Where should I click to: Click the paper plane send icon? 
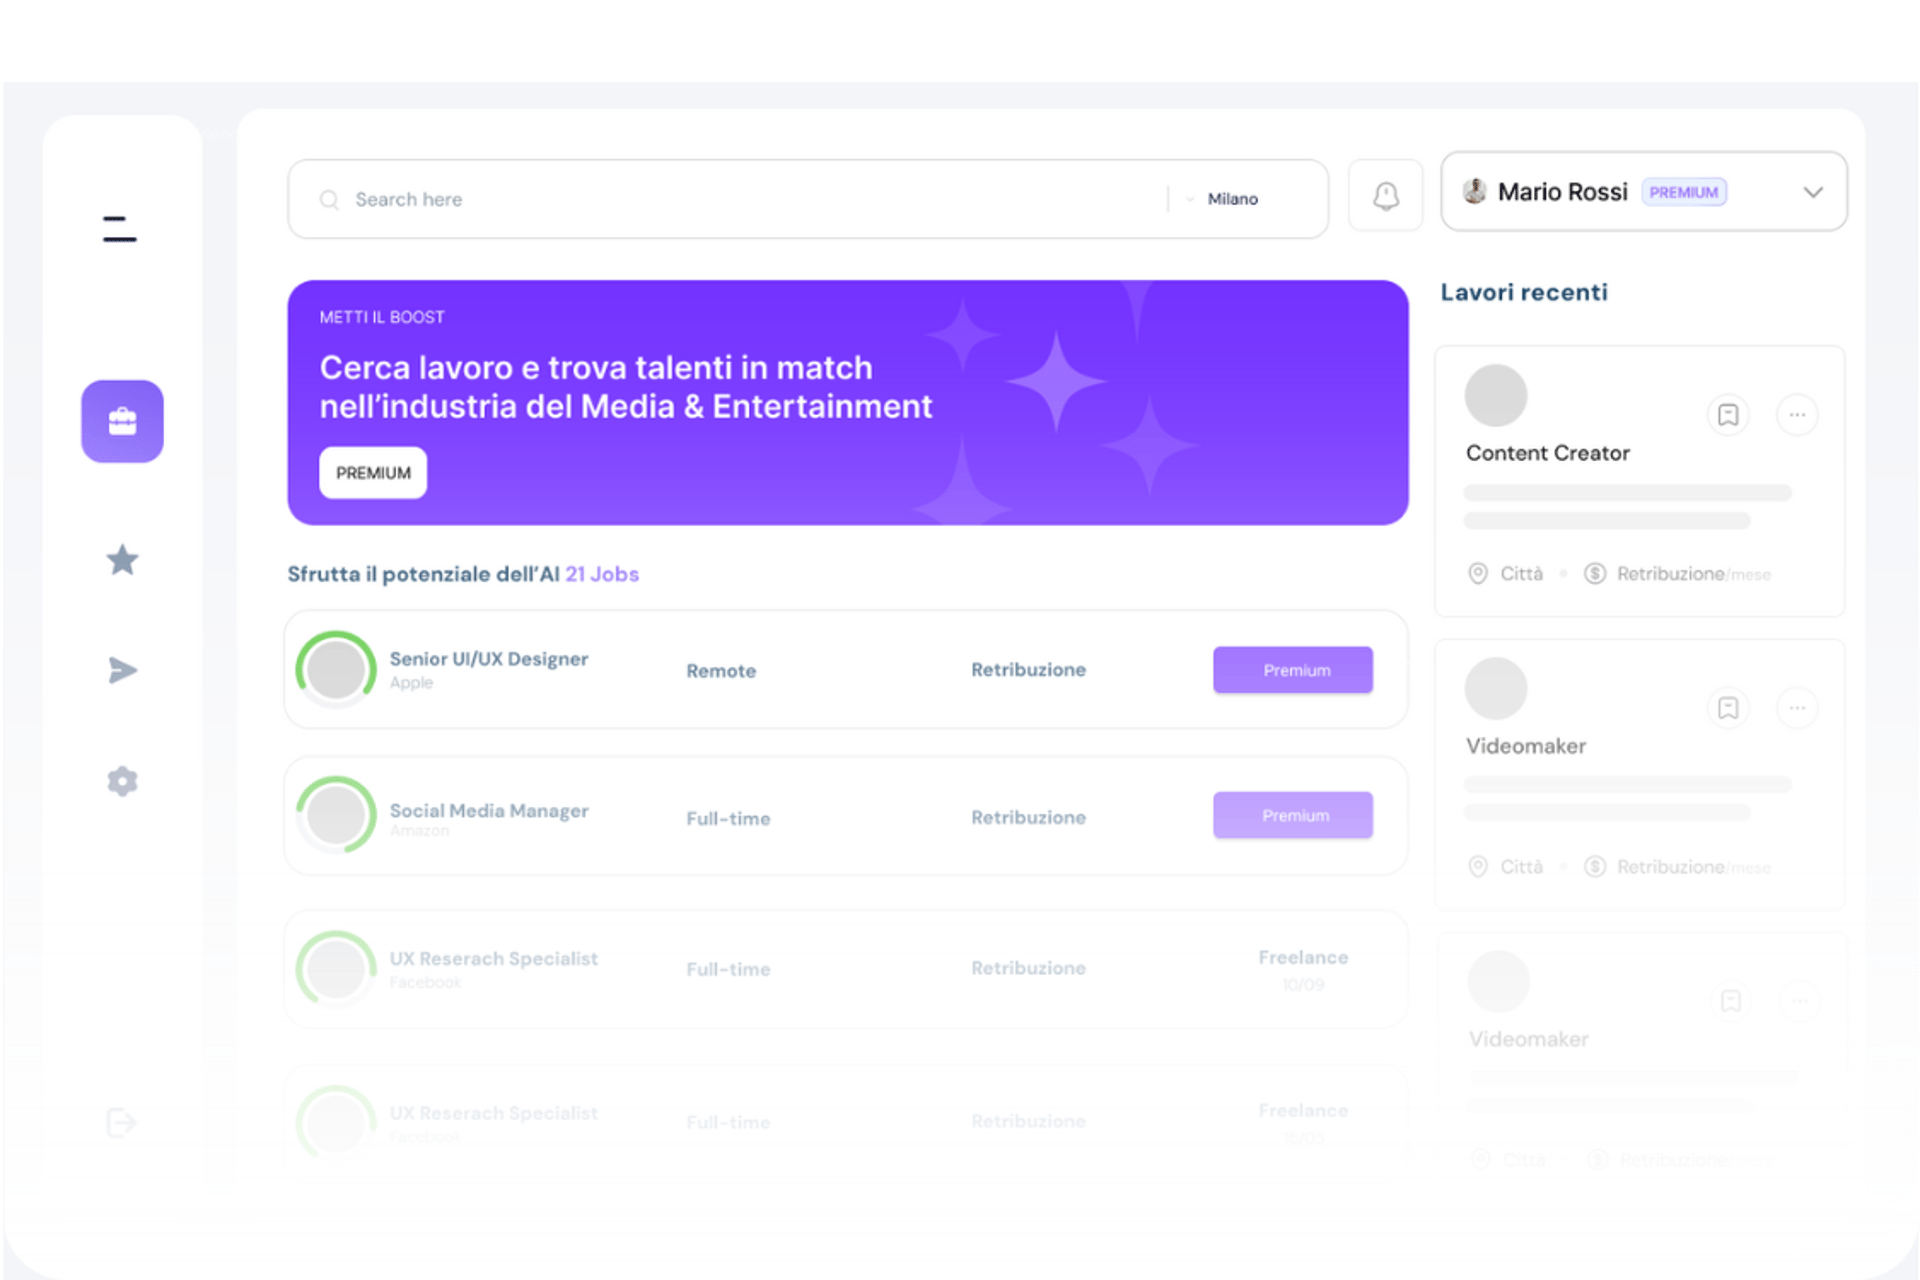point(122,670)
